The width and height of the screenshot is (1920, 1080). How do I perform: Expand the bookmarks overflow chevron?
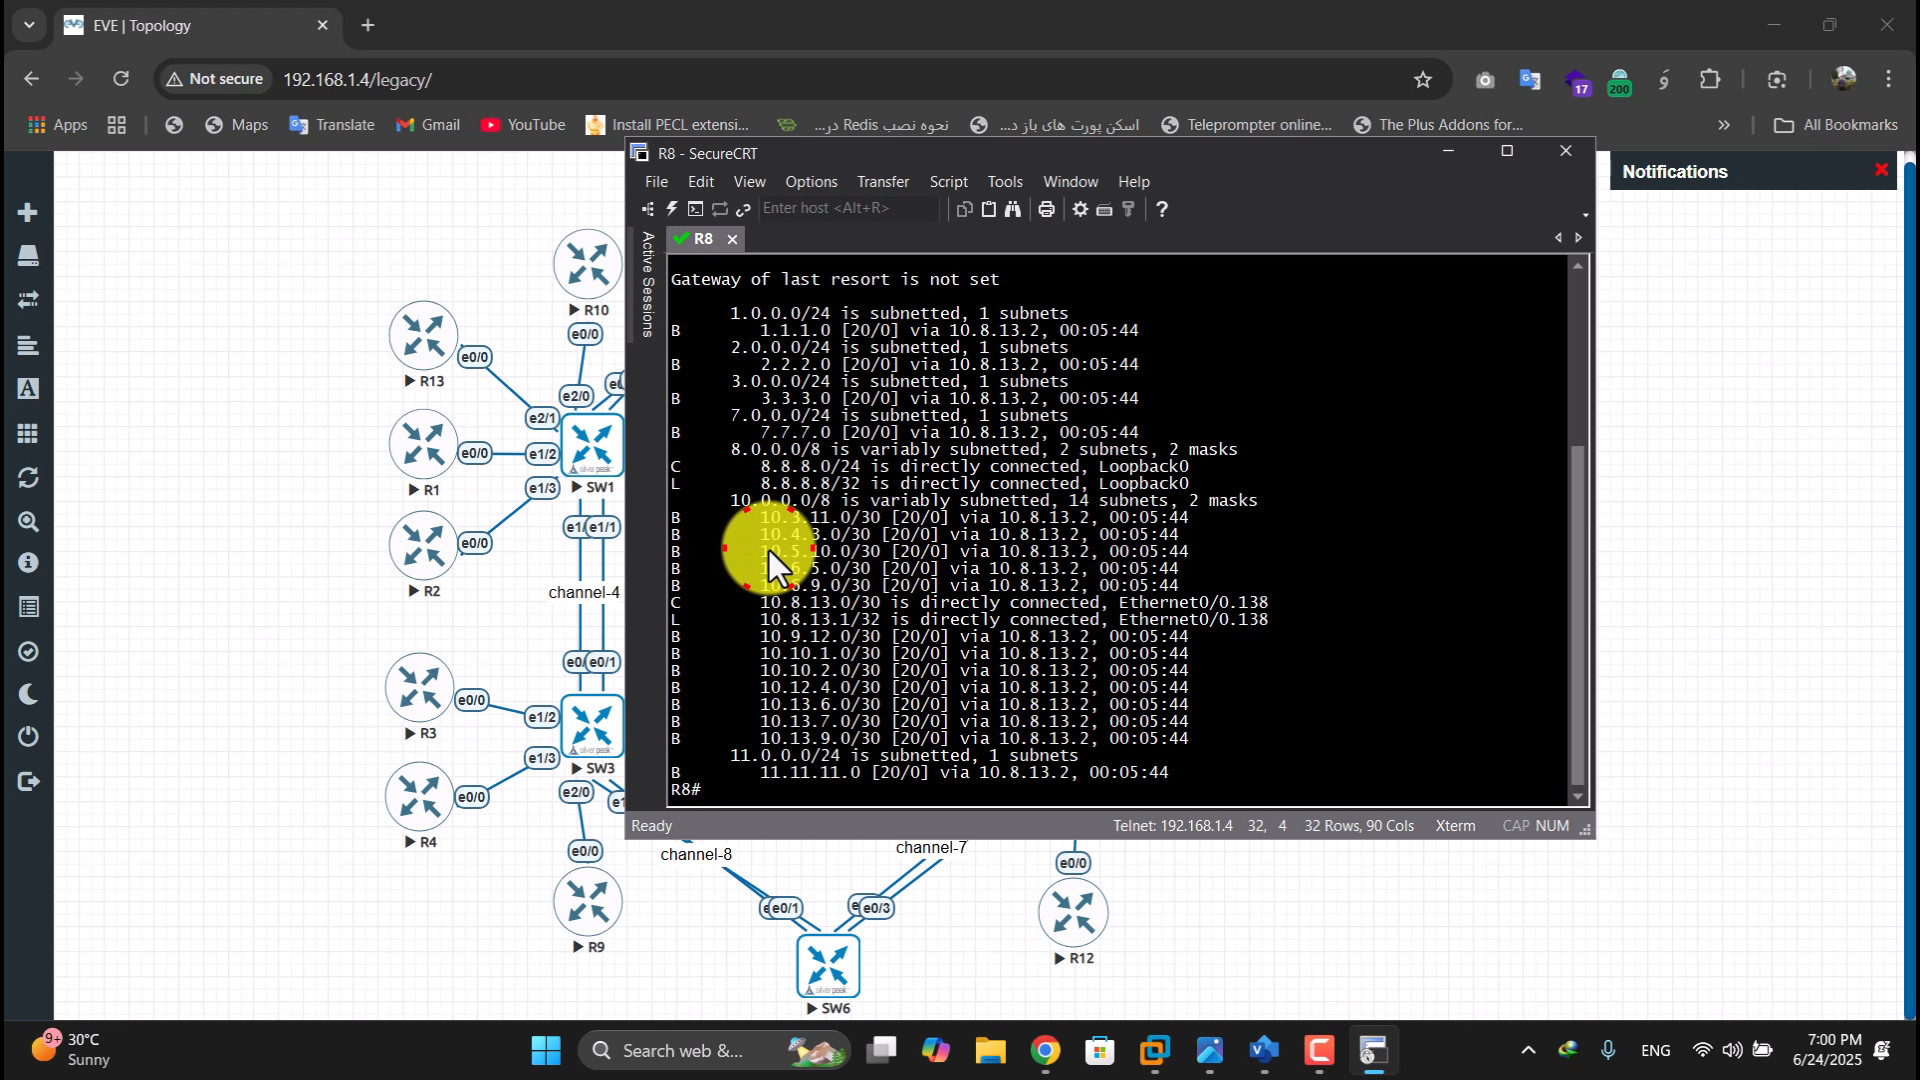tap(1723, 125)
